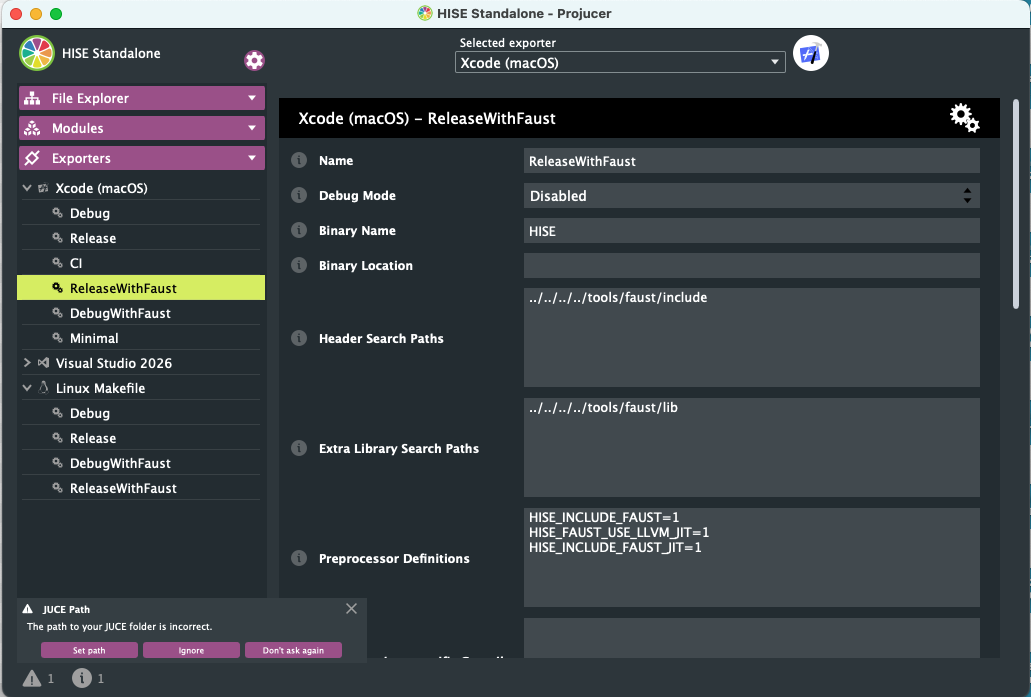Click the Name input field
Viewport: 1031px width, 697px height.
tap(752, 160)
